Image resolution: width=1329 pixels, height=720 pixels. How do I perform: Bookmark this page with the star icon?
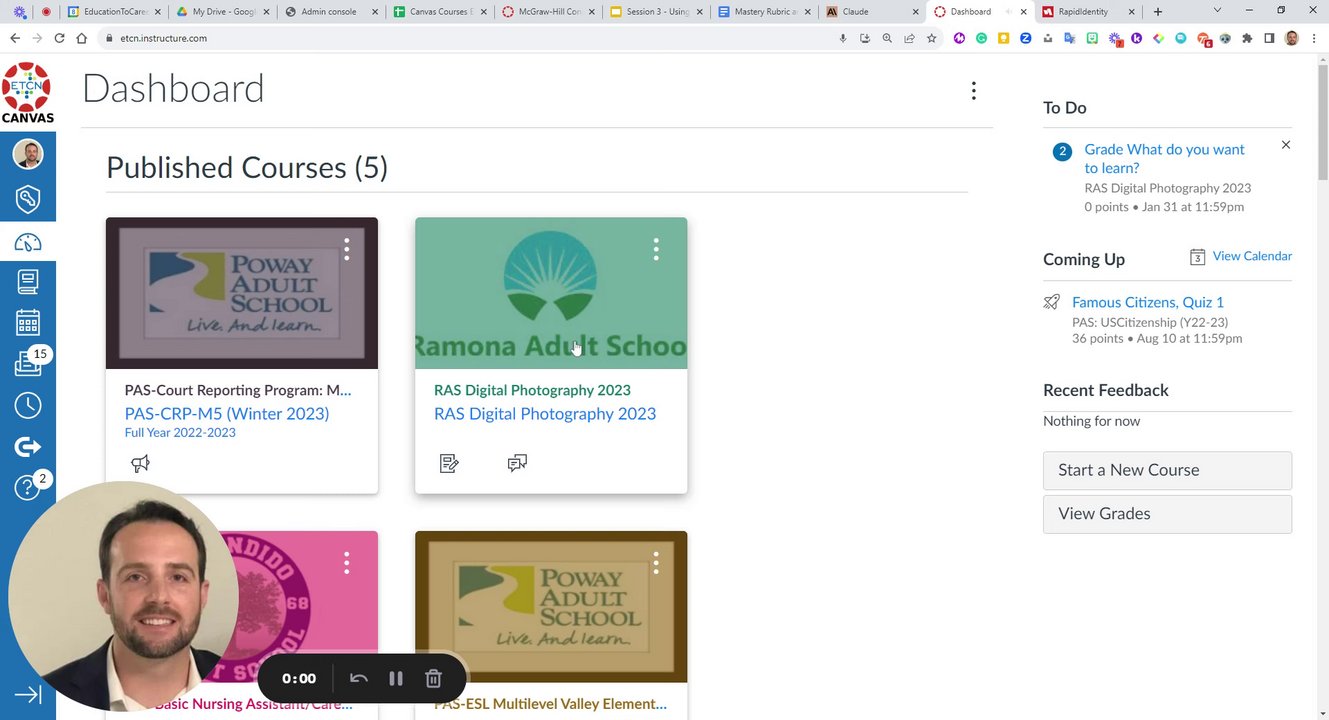pos(931,38)
